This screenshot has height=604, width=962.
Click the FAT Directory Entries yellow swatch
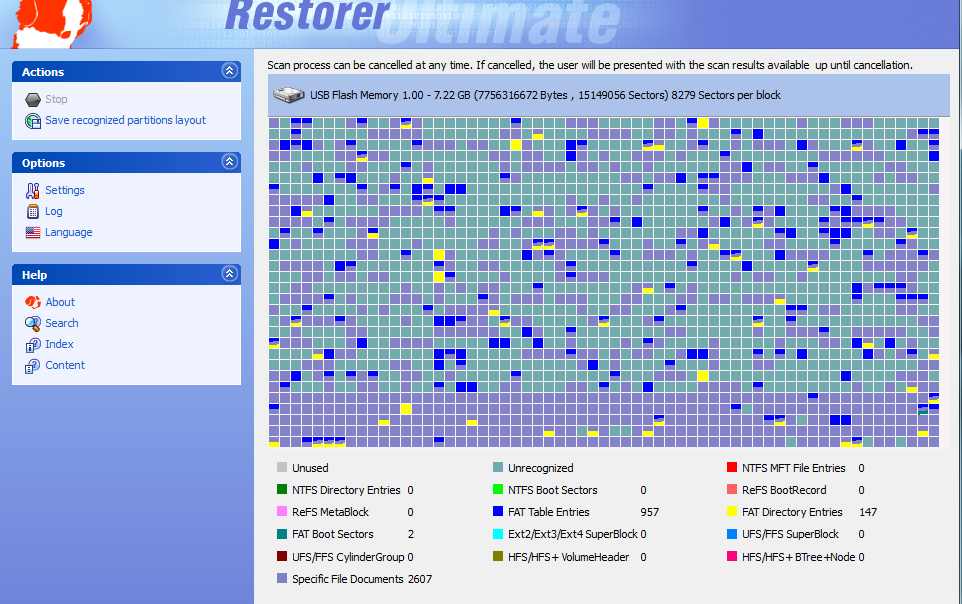(732, 511)
